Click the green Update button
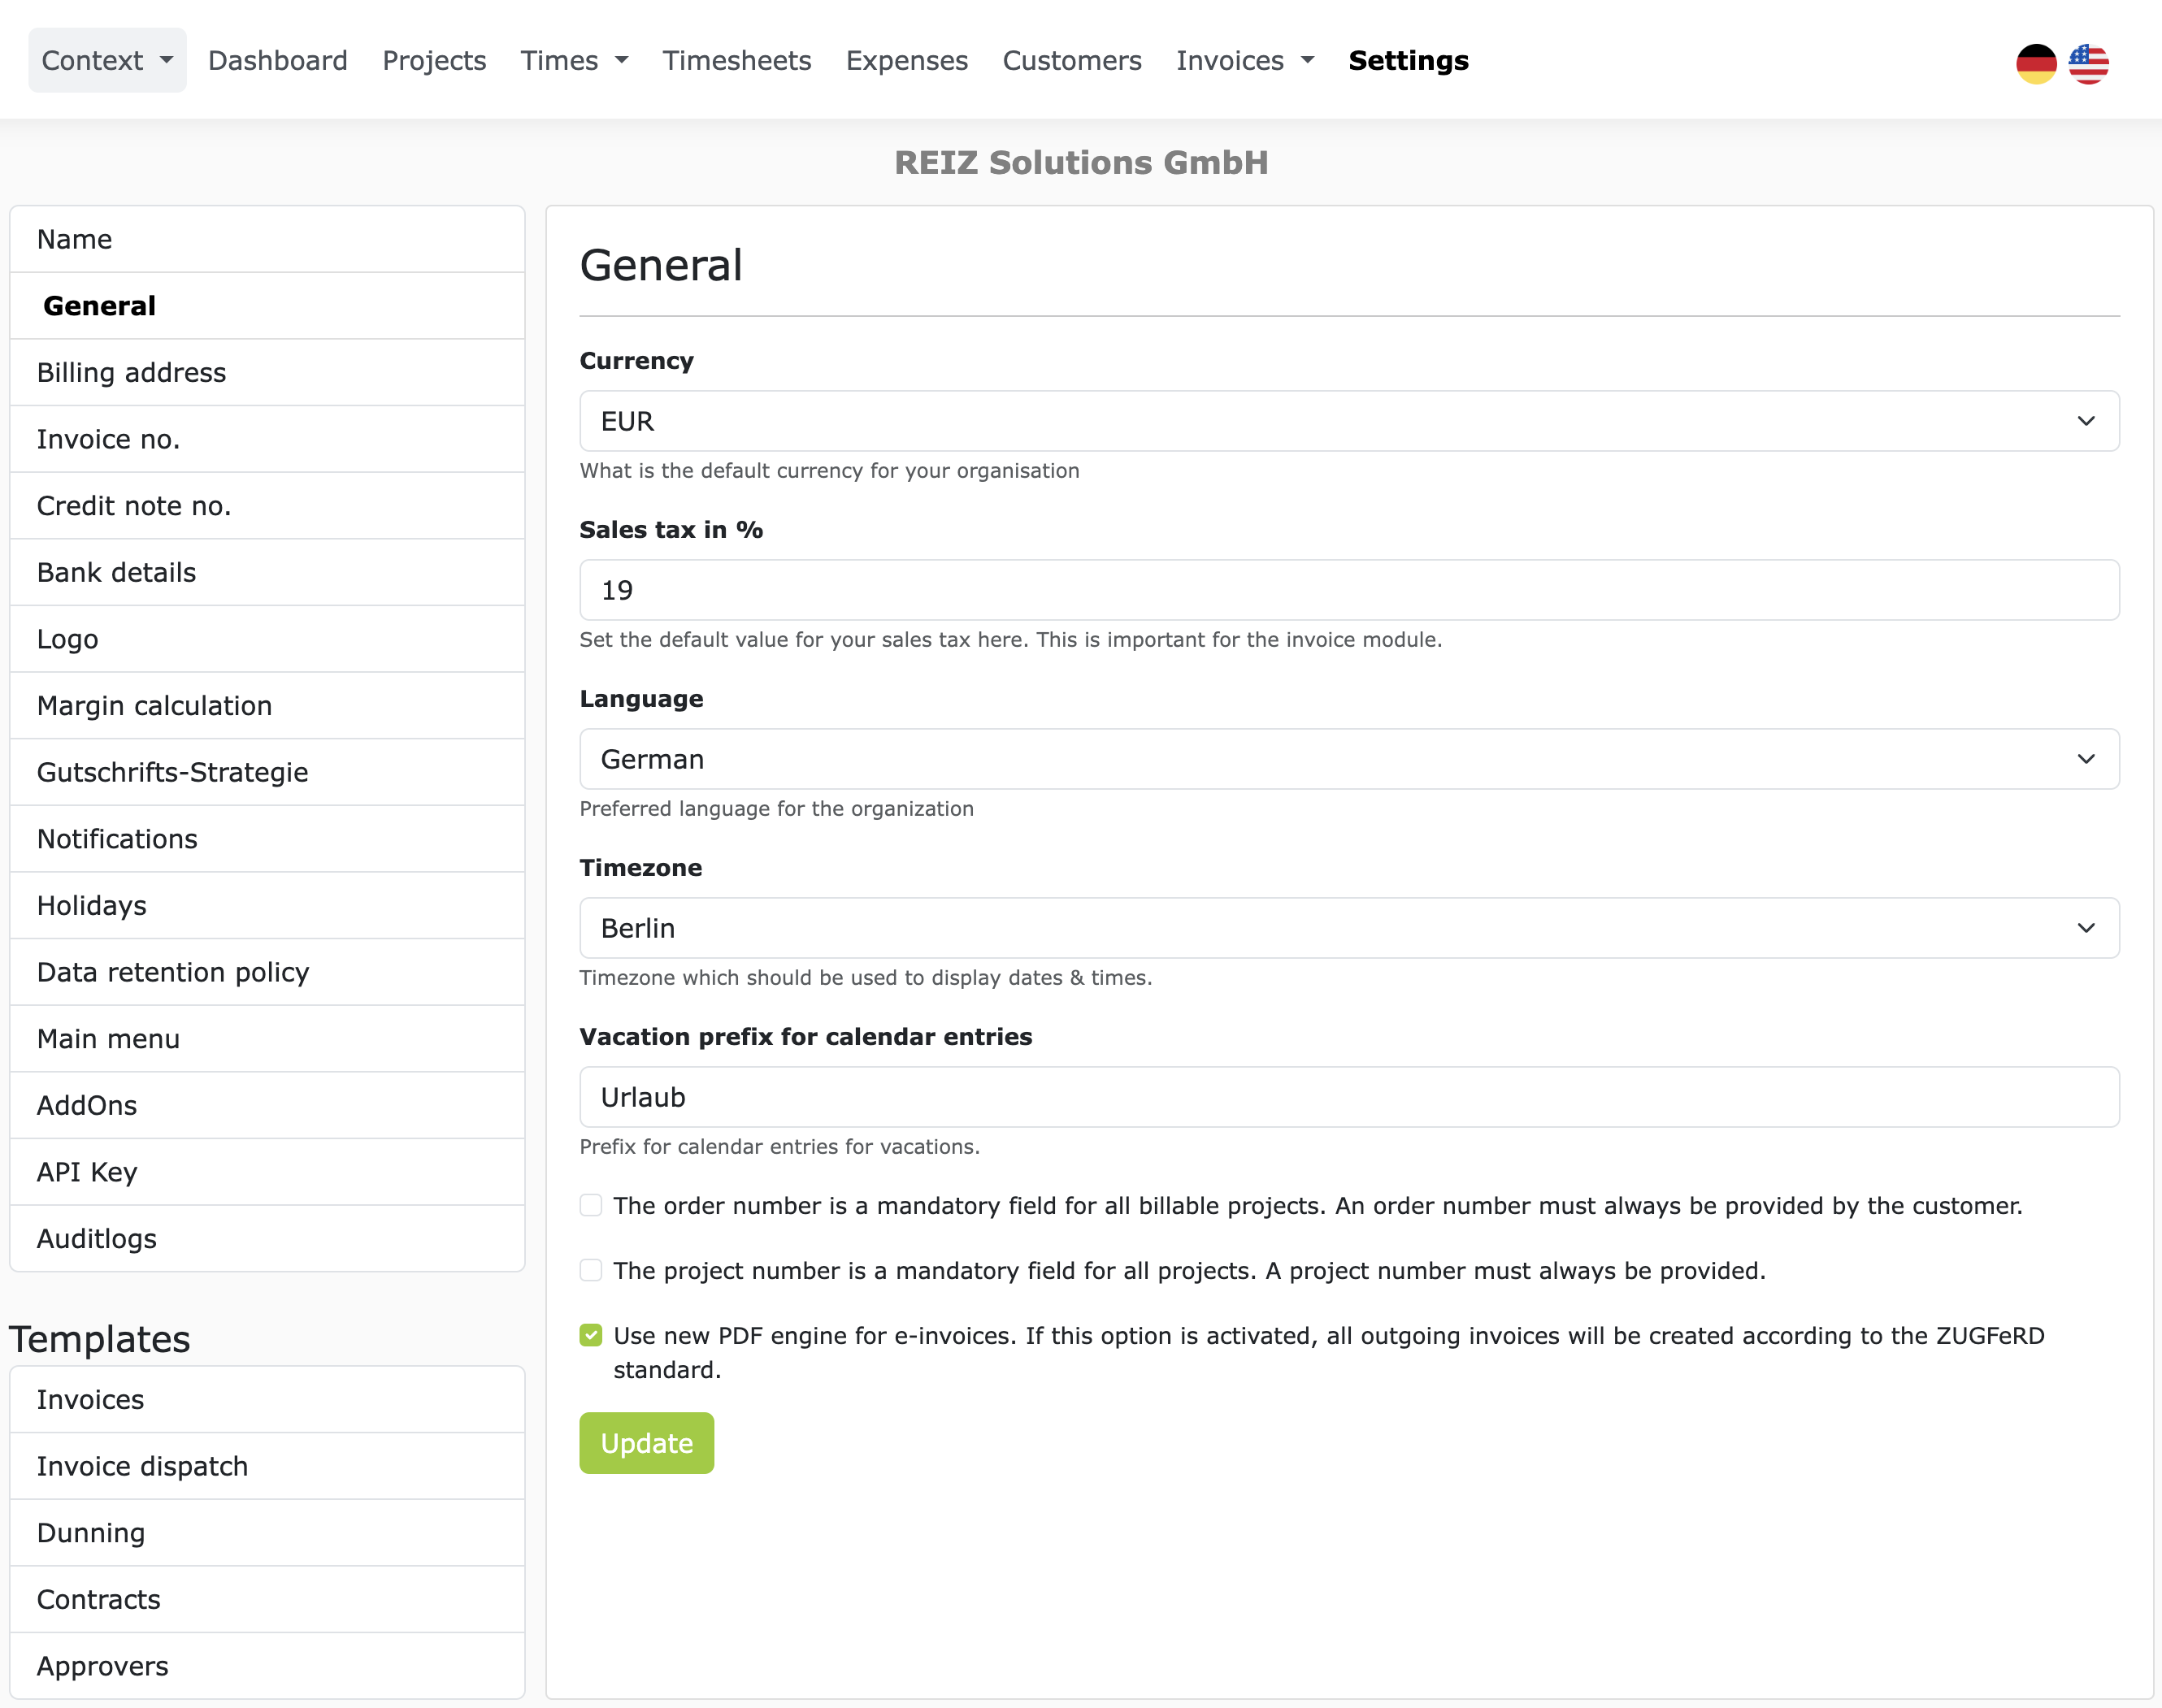Image resolution: width=2162 pixels, height=1708 pixels. 646,1443
